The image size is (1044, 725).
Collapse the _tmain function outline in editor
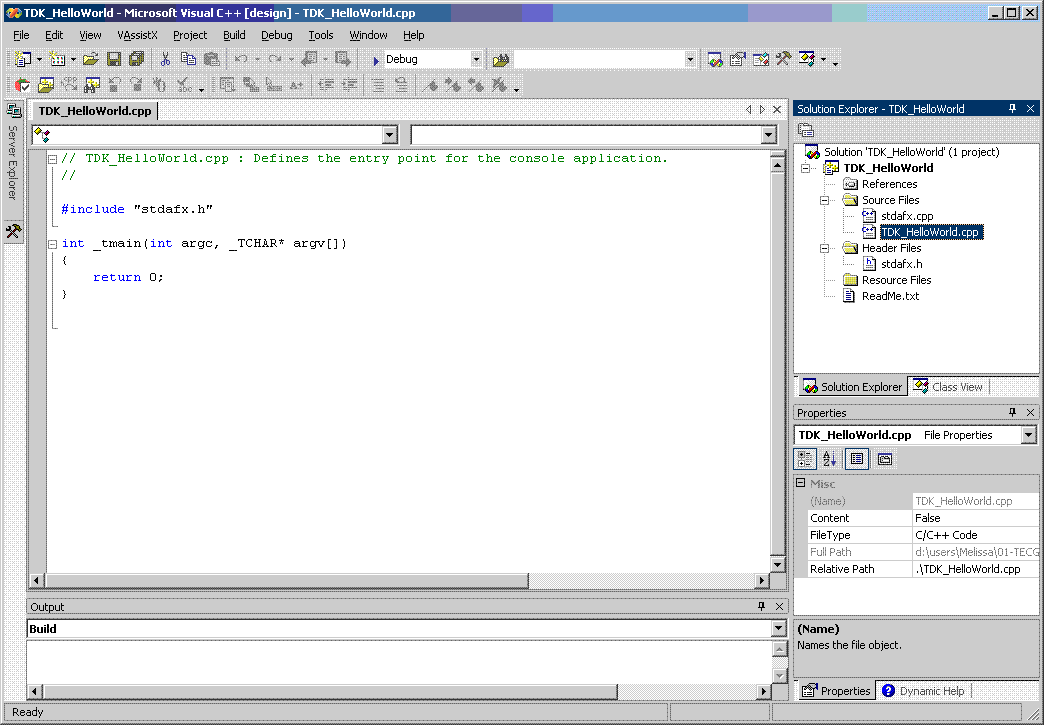pyautogui.click(x=53, y=244)
